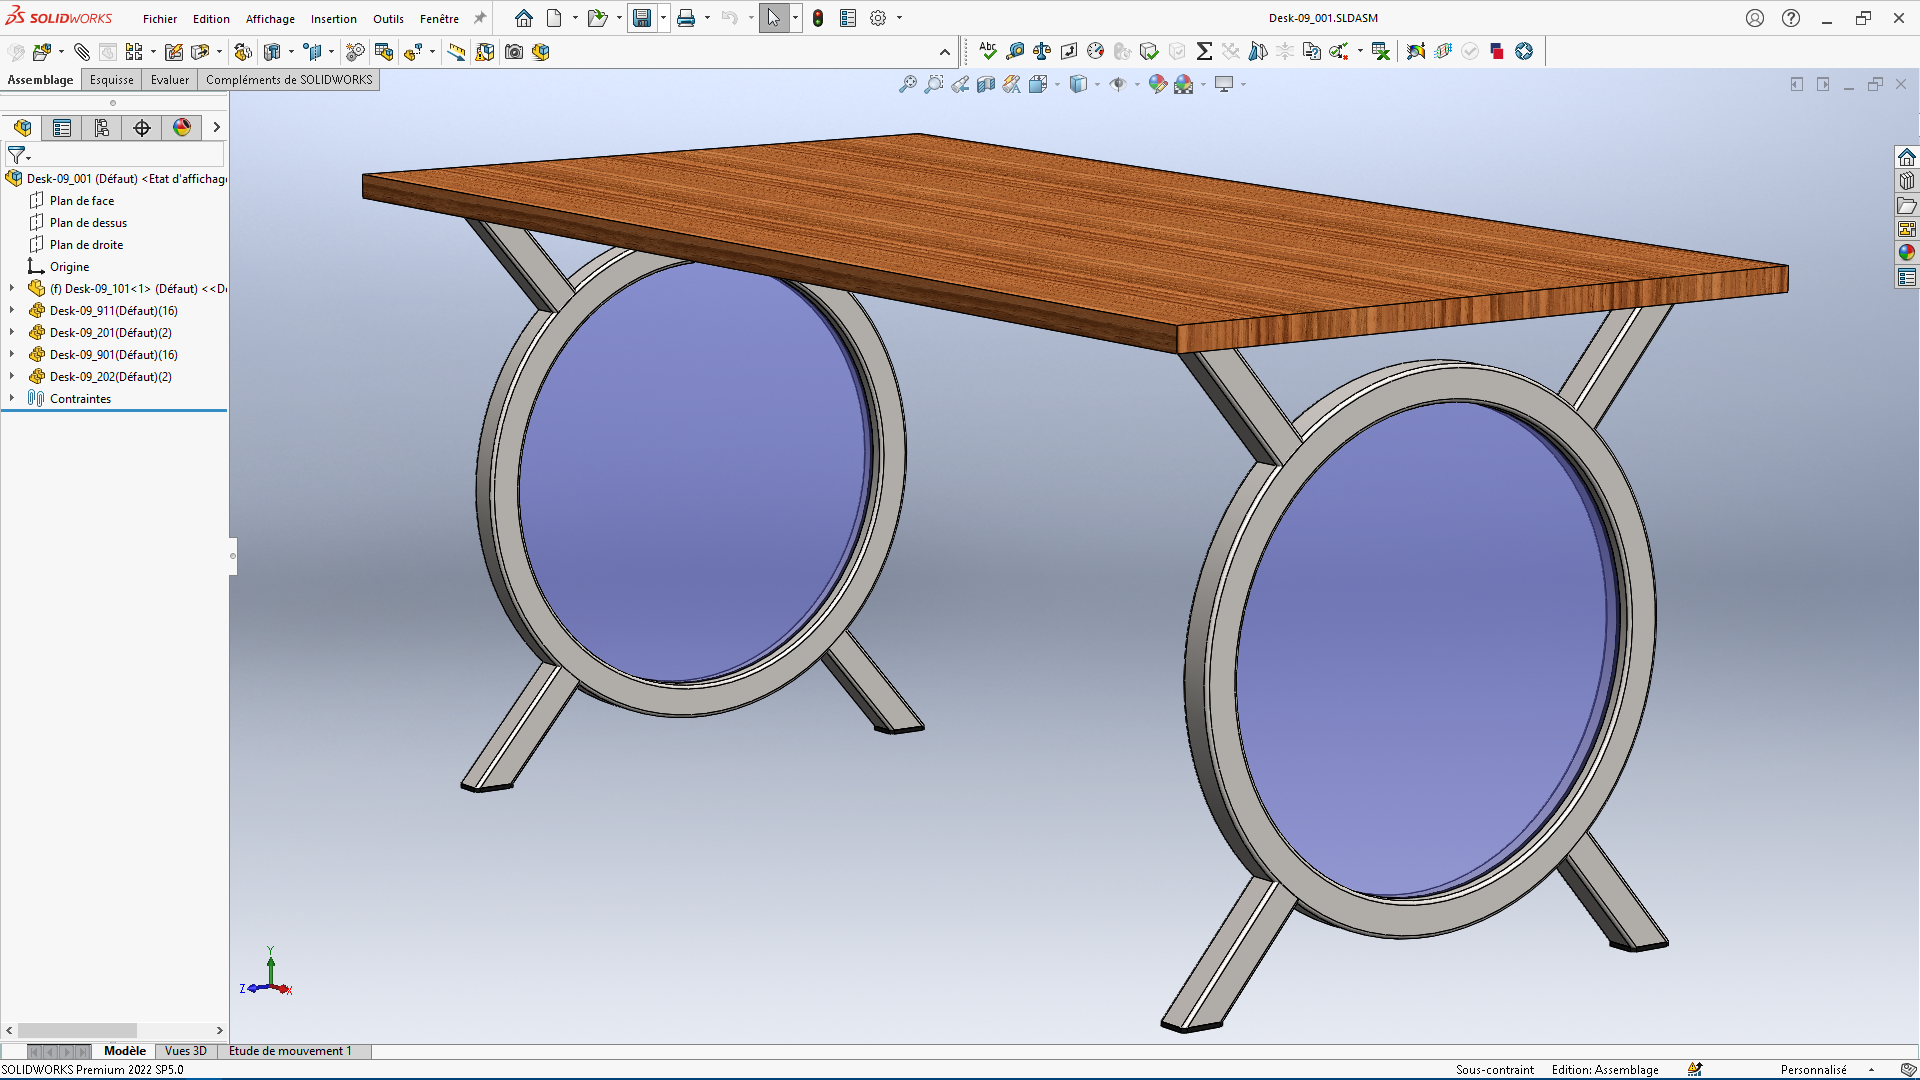Click the Zoom to Fit magnifier icon
Image resolution: width=1920 pixels, height=1080 pixels.
coord(908,84)
